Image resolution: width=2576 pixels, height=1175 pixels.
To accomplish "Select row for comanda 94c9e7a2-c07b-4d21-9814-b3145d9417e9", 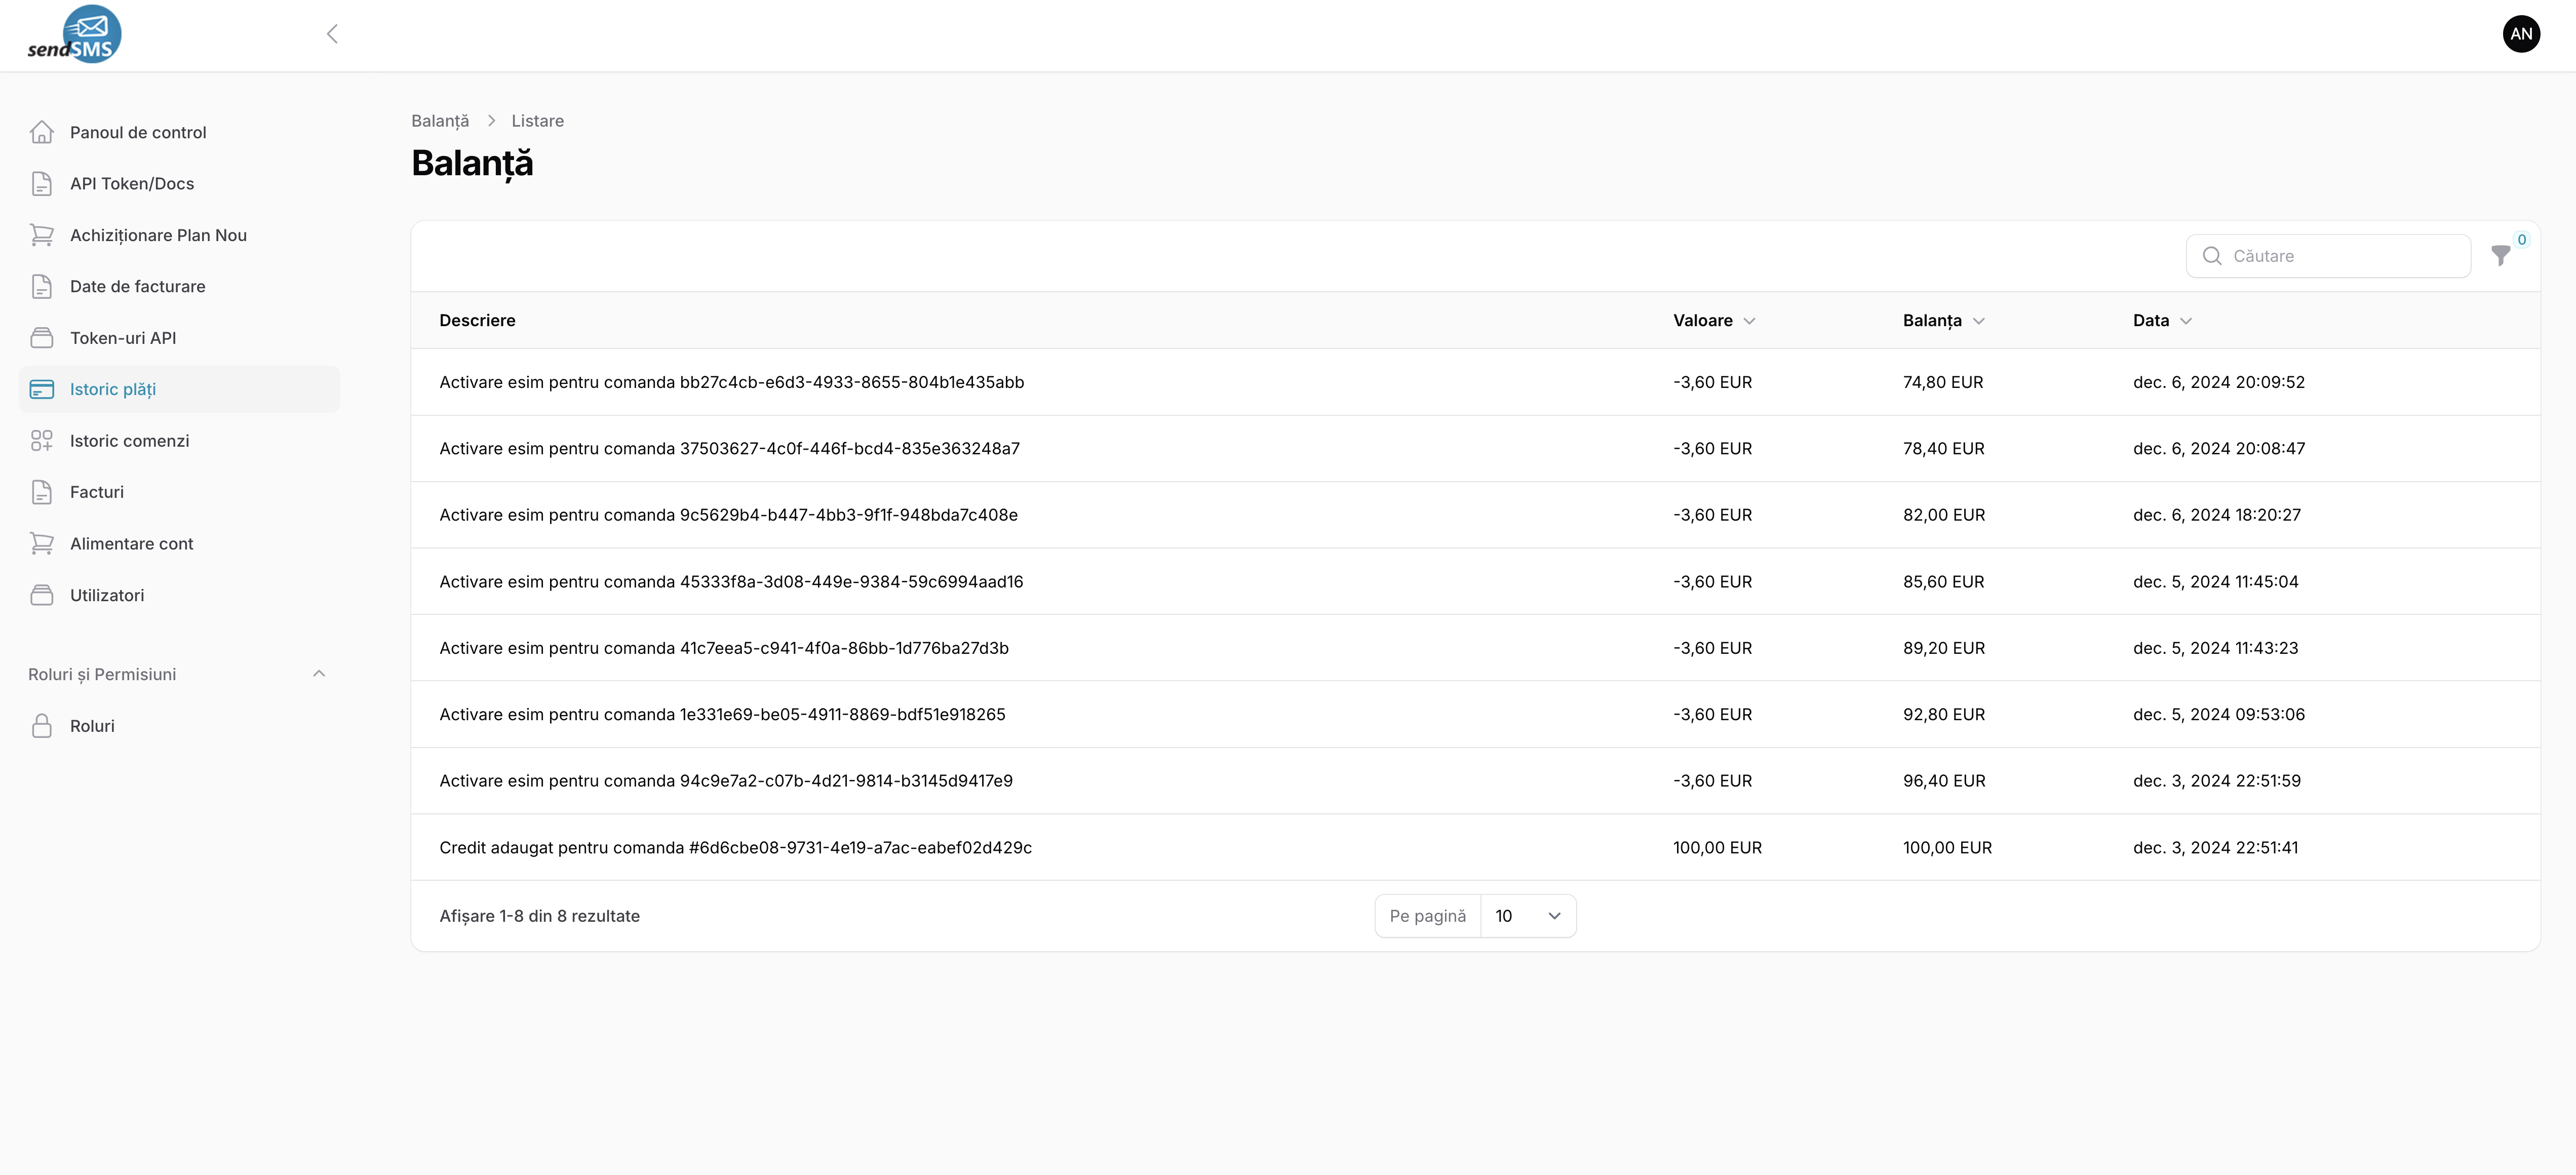I will [x=1475, y=781].
